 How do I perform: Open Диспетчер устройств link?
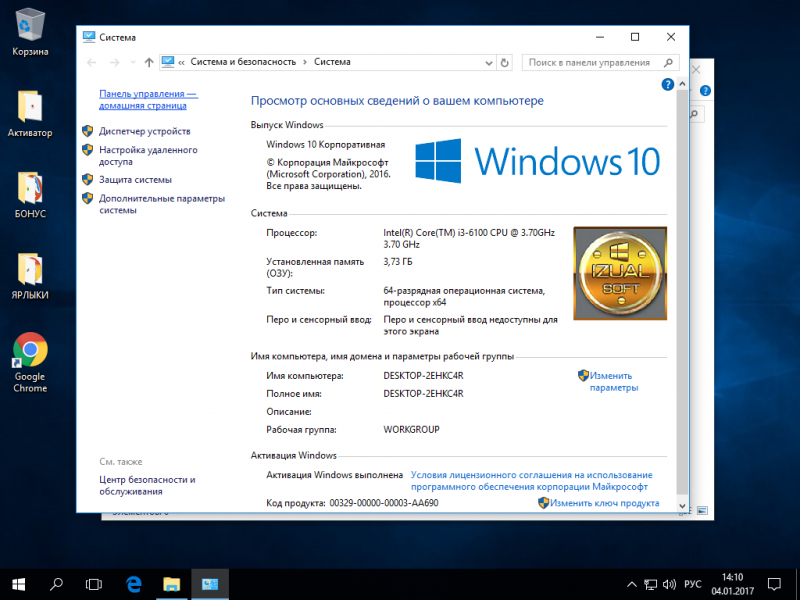click(x=144, y=131)
